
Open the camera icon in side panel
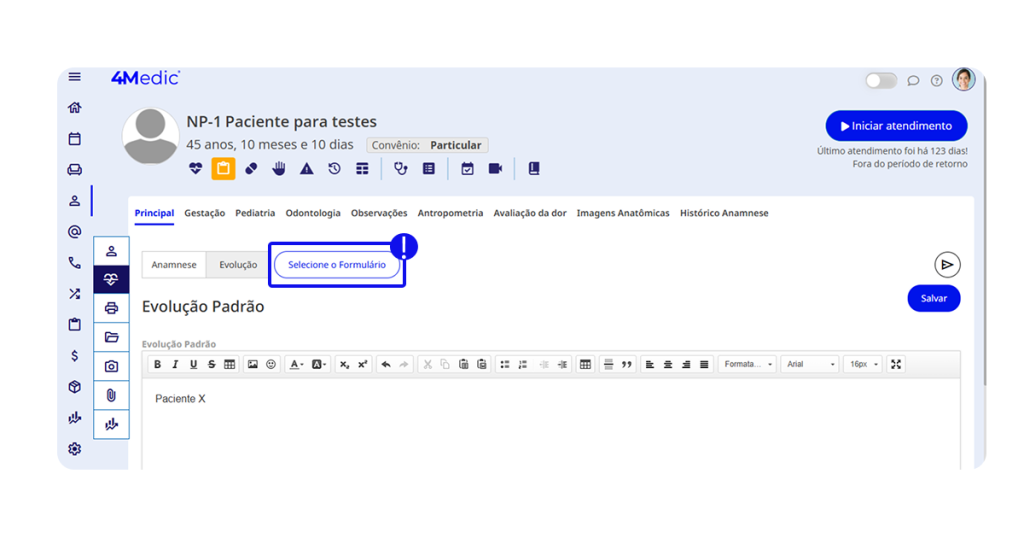pos(111,366)
